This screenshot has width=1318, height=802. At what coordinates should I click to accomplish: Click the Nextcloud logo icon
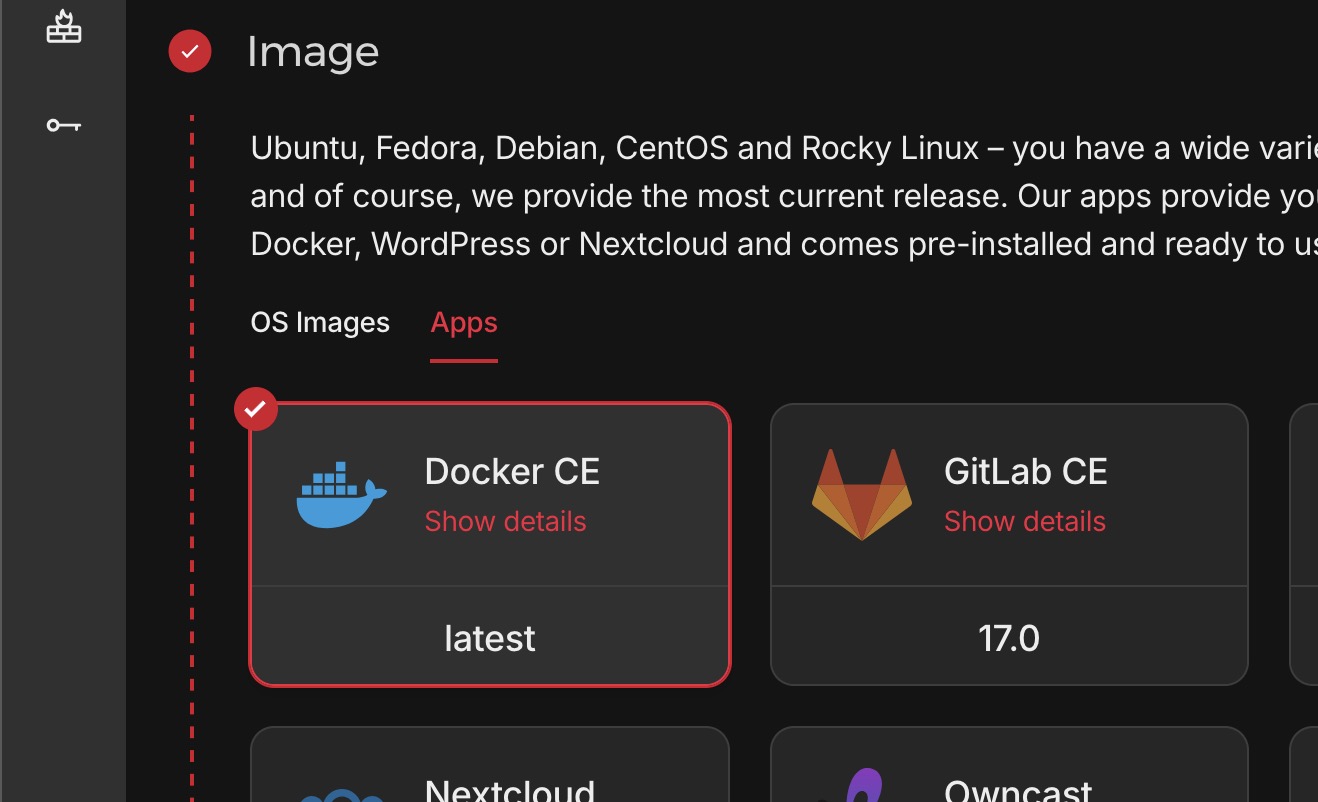point(343,795)
